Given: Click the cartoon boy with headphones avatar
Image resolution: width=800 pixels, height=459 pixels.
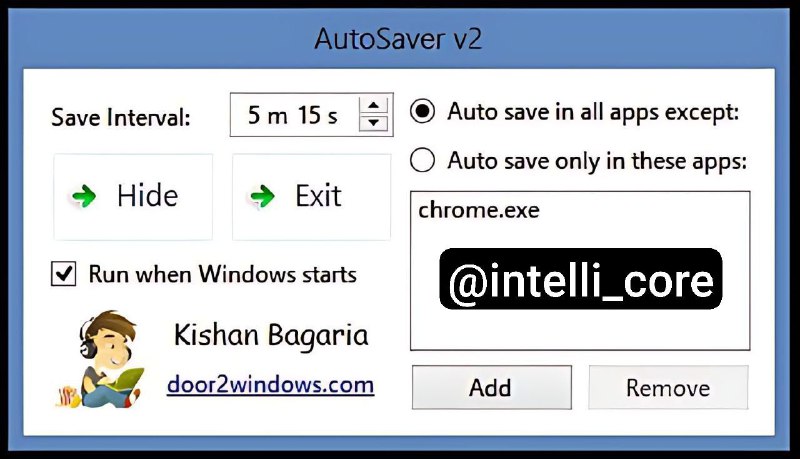Looking at the screenshot, I should point(100,359).
